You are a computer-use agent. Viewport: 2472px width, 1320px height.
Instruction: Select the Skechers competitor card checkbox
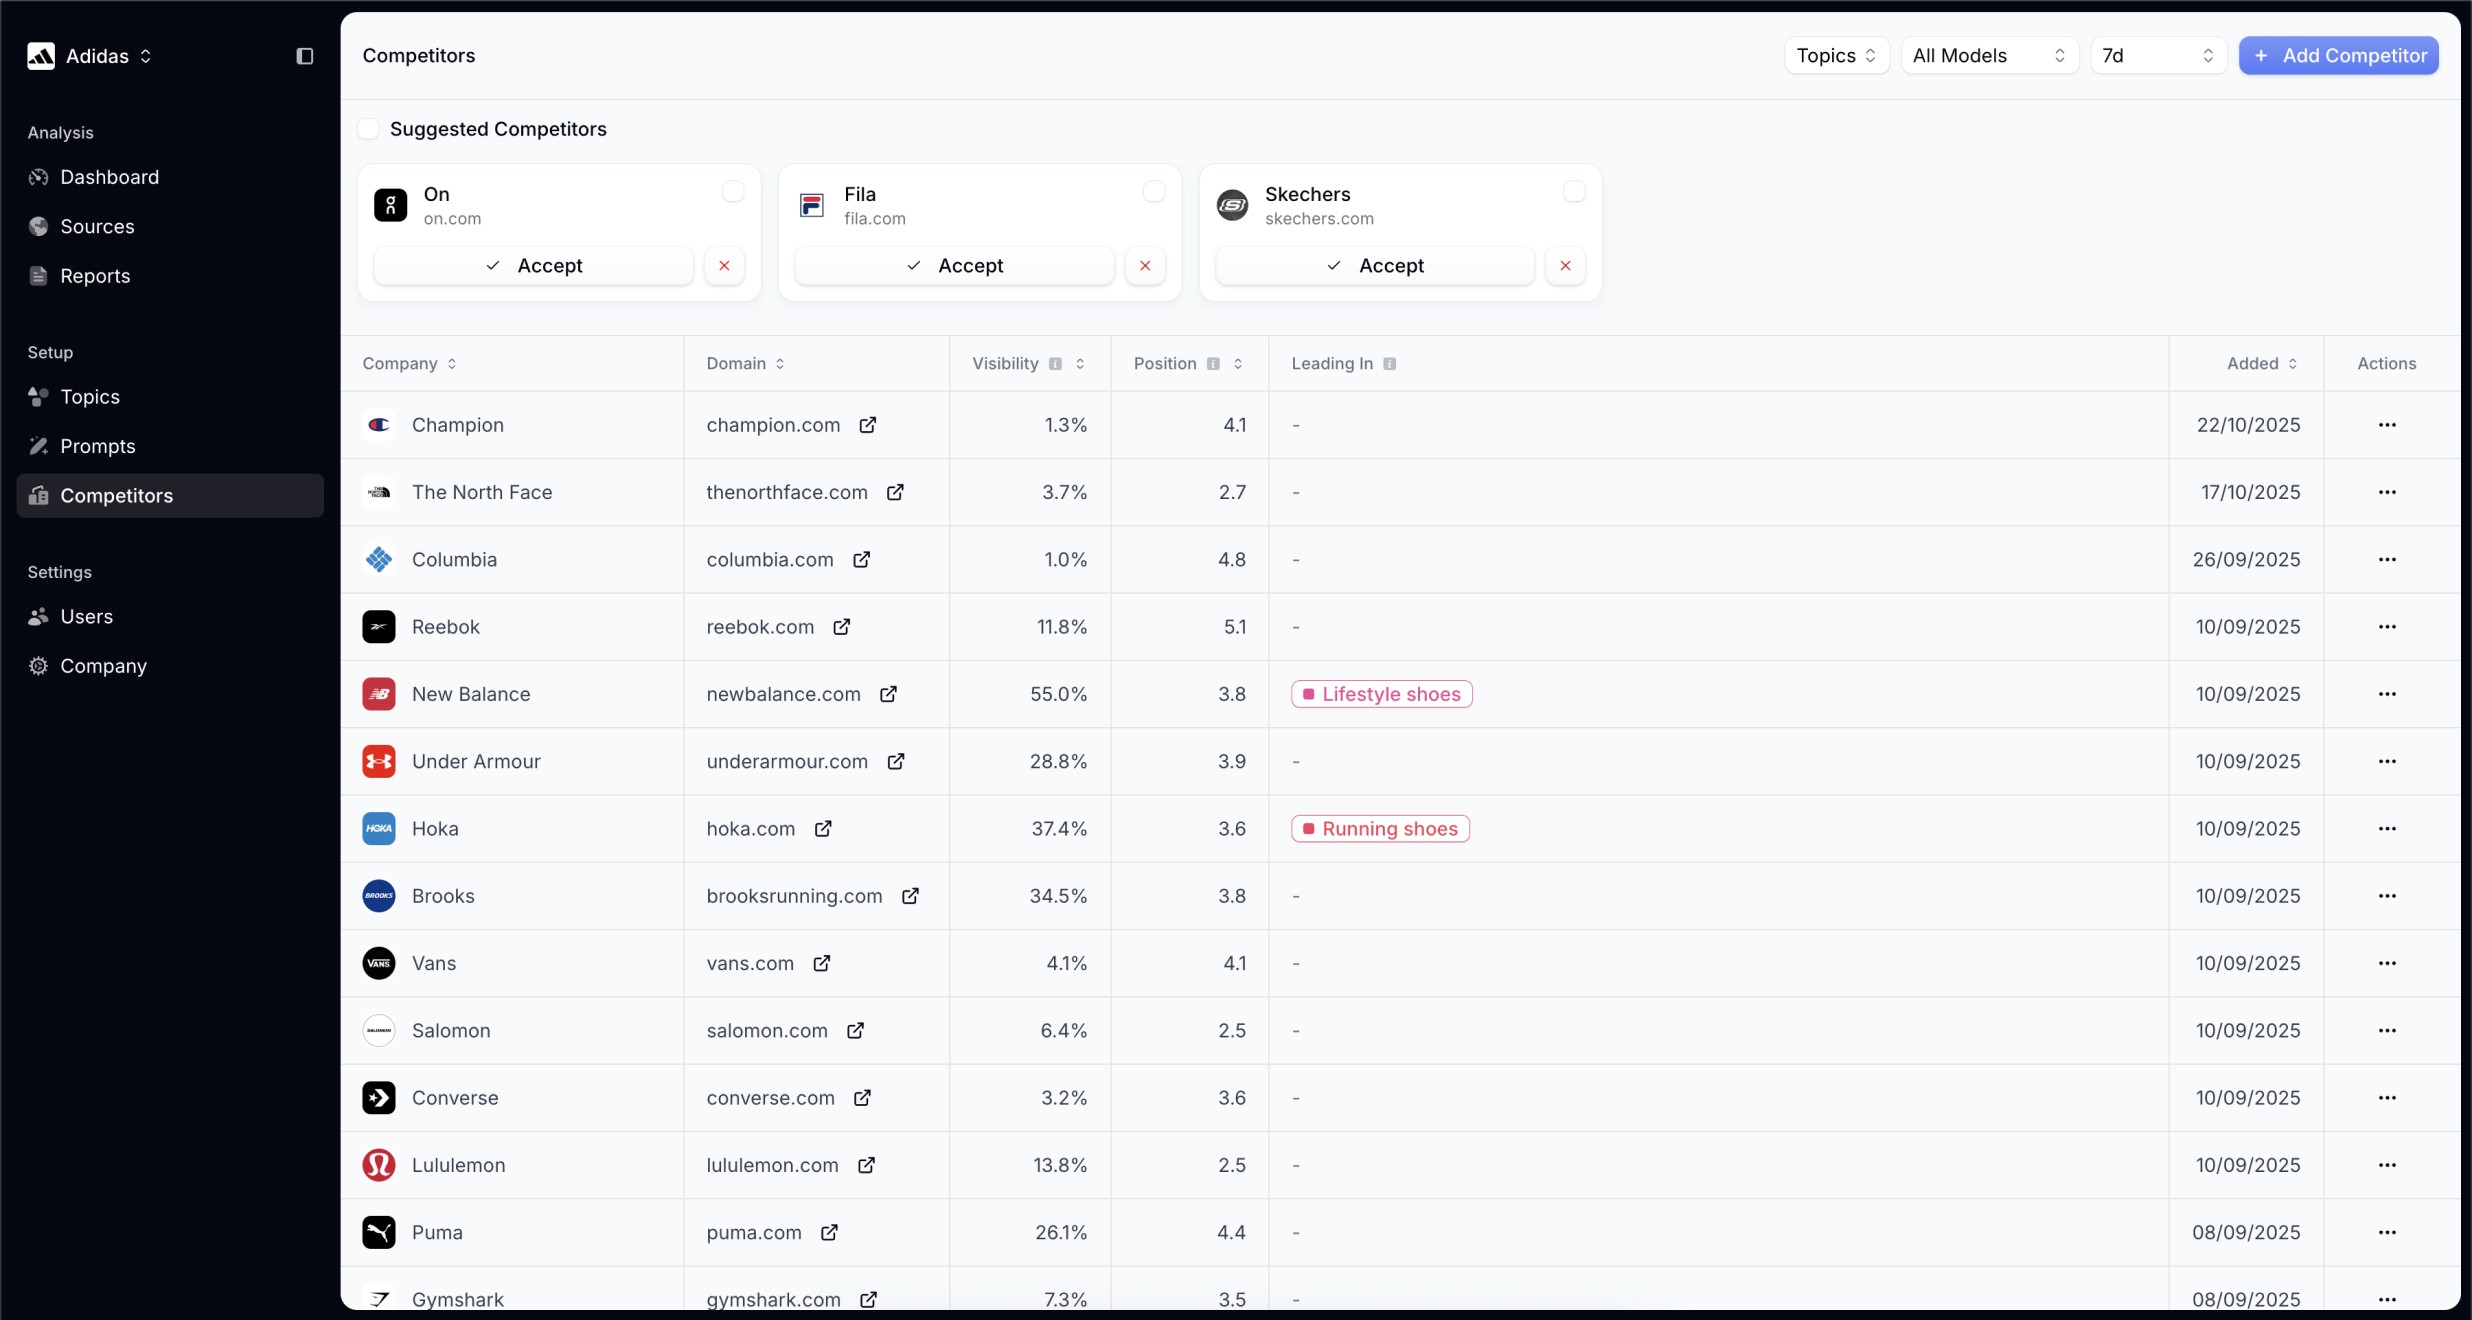(1574, 192)
